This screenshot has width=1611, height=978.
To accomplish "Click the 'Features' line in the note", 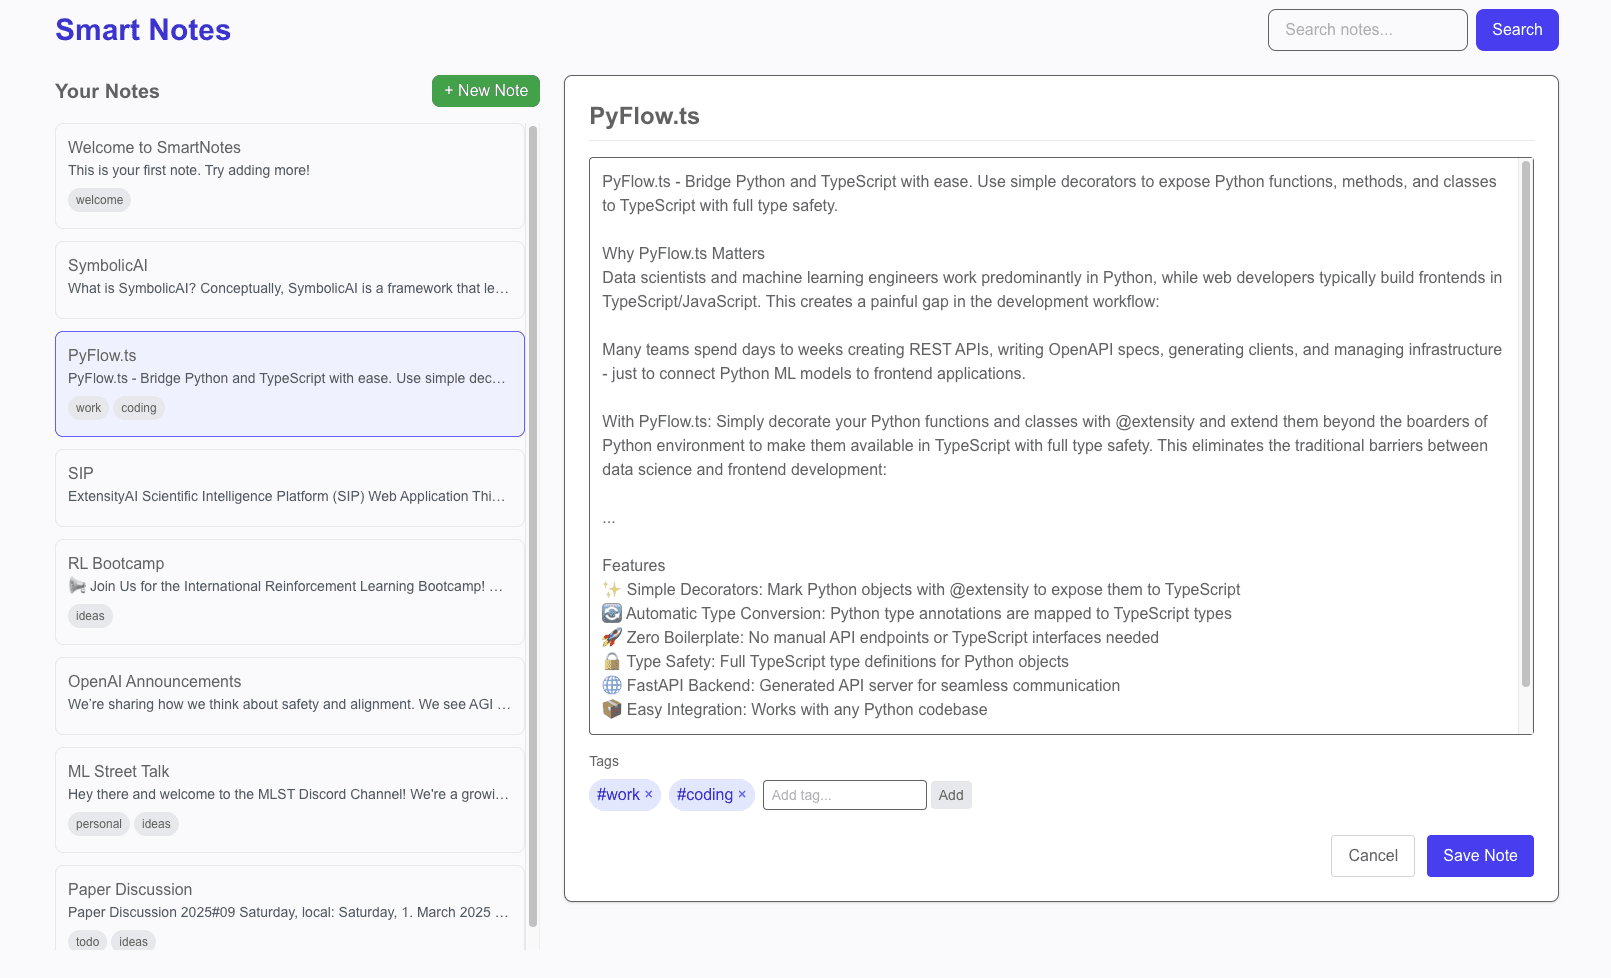I will click(x=633, y=566).
